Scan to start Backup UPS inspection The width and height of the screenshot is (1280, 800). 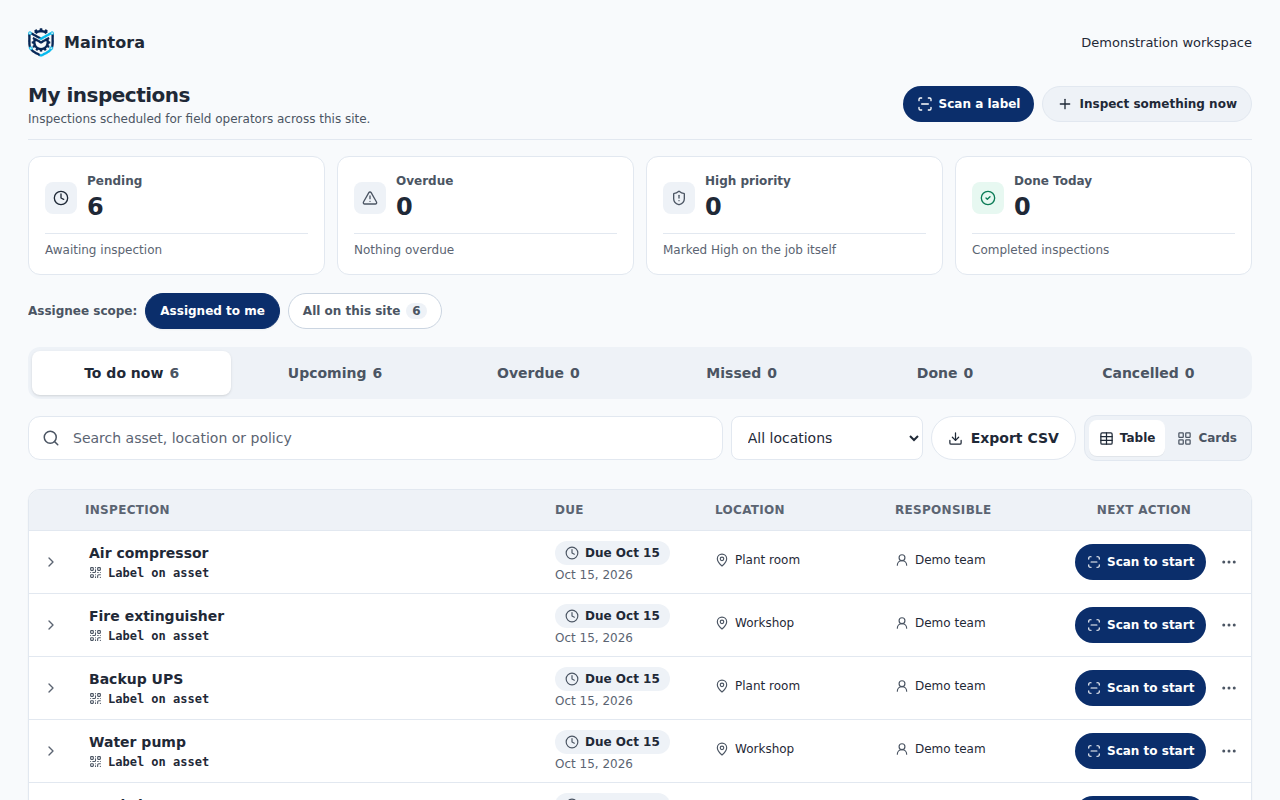(x=1140, y=688)
